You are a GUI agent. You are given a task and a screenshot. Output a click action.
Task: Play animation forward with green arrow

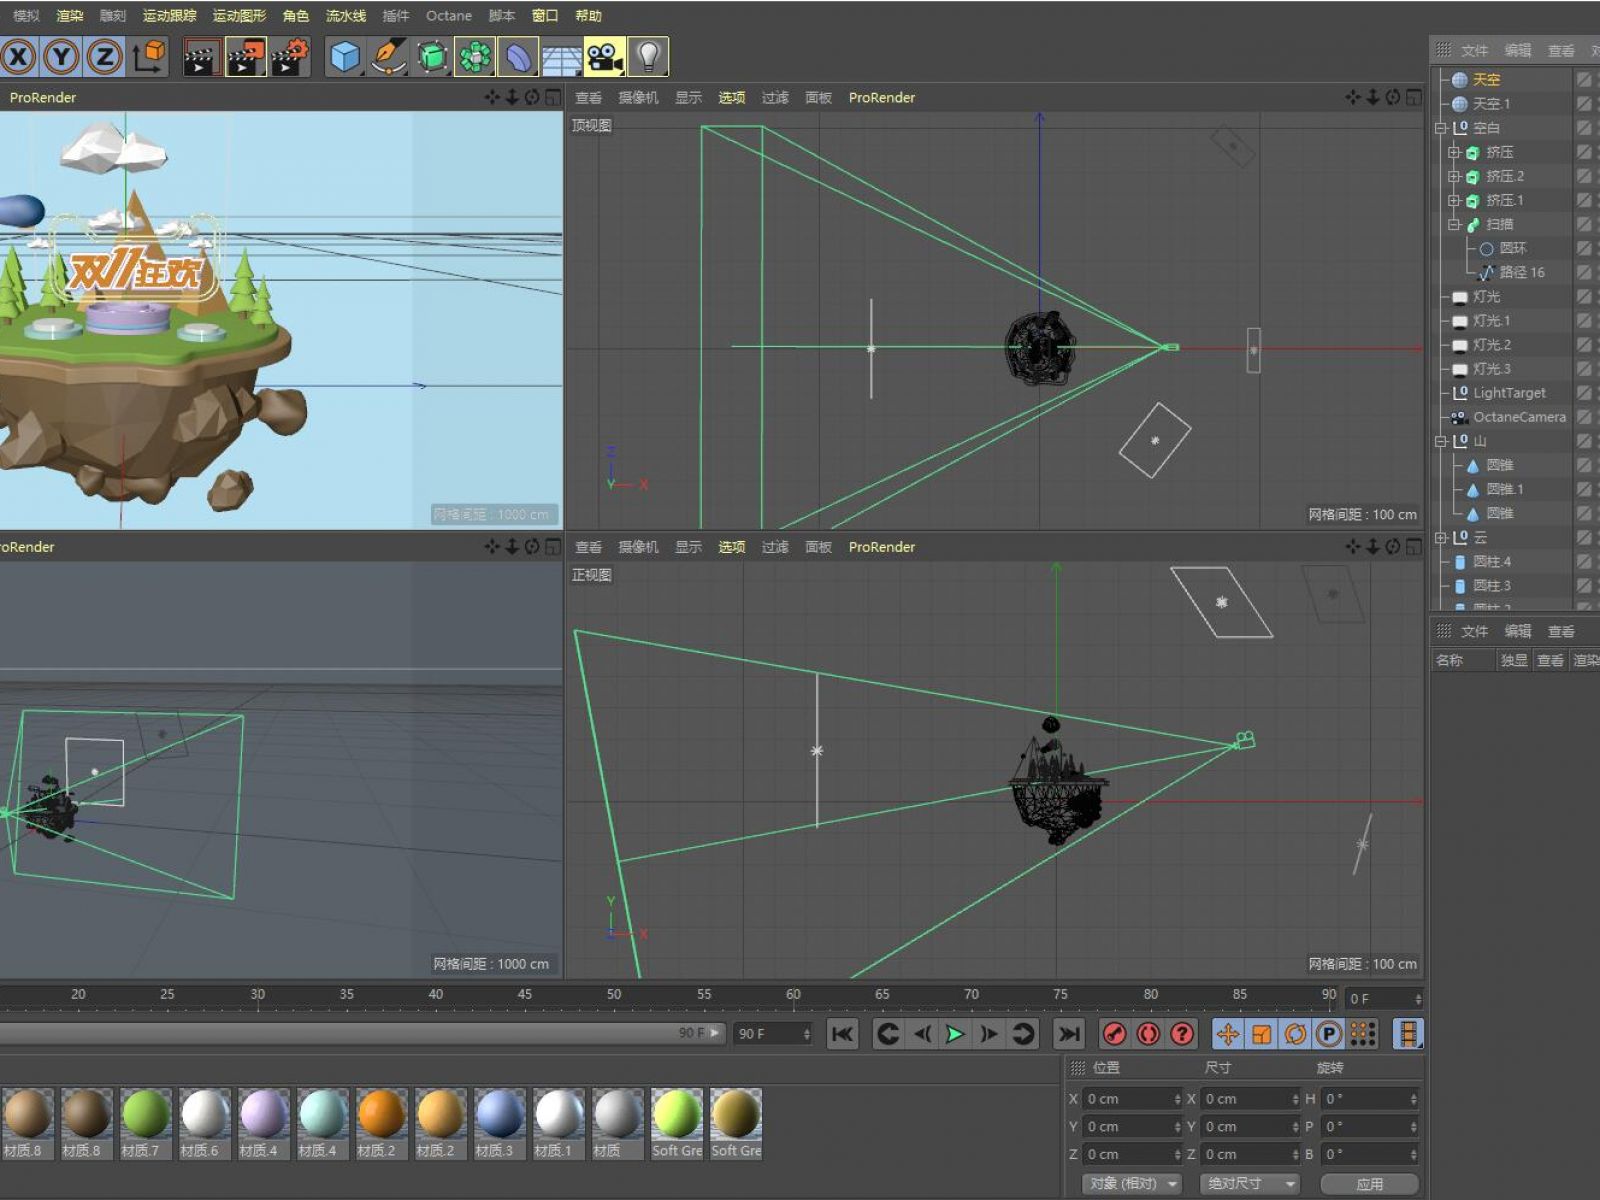(x=955, y=1034)
